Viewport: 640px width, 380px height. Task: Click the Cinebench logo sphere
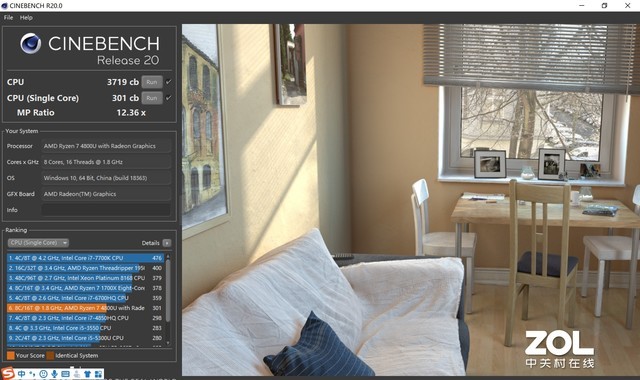point(31,43)
